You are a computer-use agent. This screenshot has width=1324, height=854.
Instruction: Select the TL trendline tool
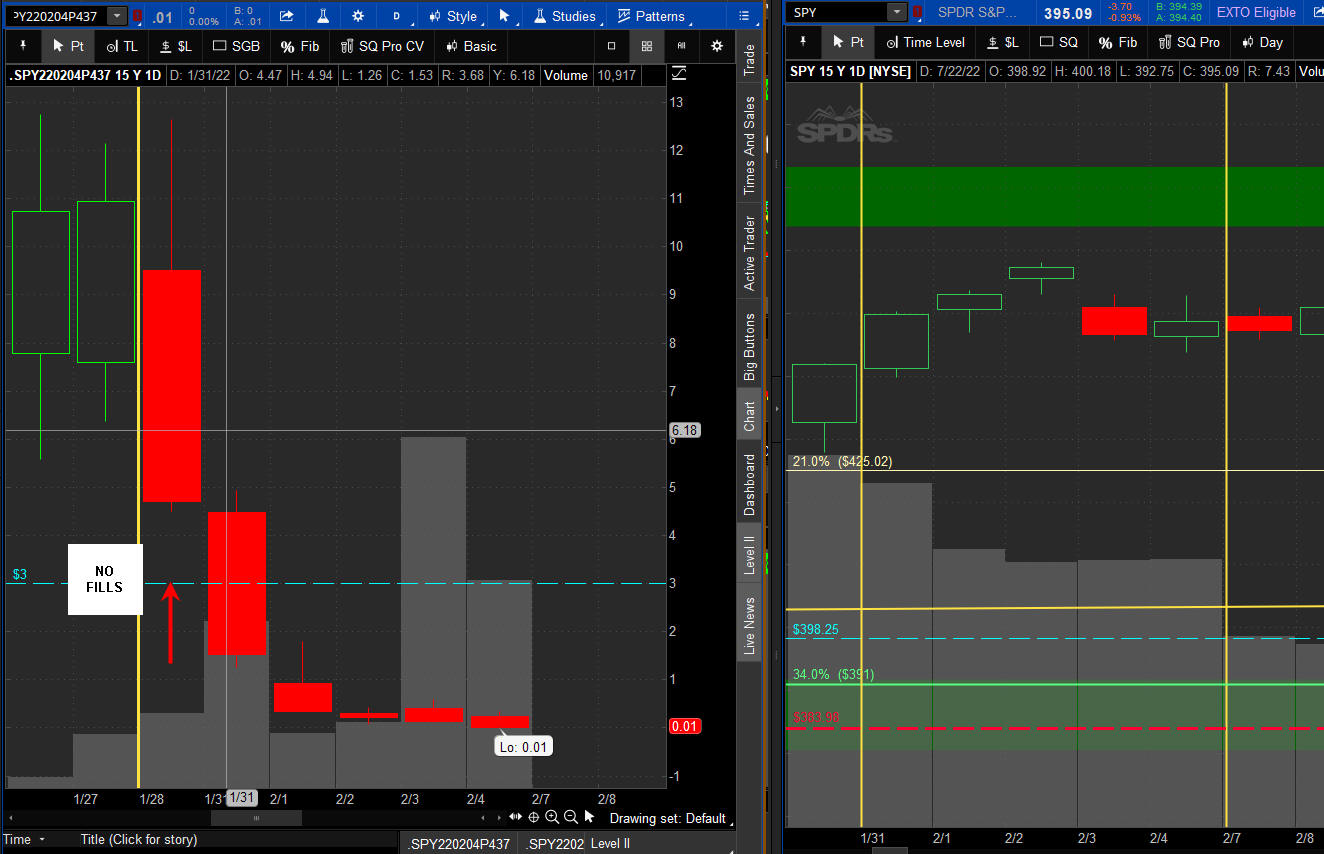(x=122, y=46)
